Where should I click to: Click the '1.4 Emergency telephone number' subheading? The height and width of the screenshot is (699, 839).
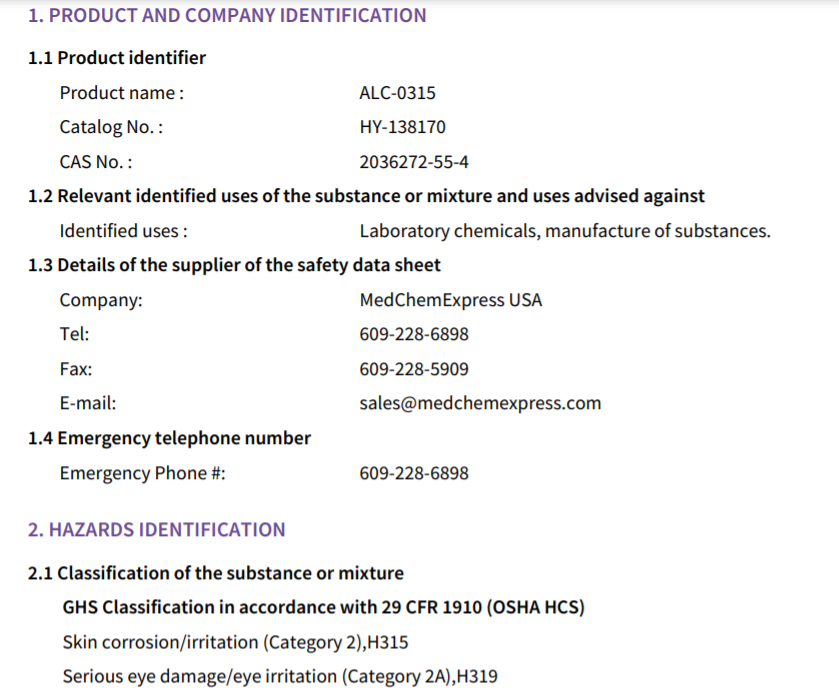tap(169, 438)
